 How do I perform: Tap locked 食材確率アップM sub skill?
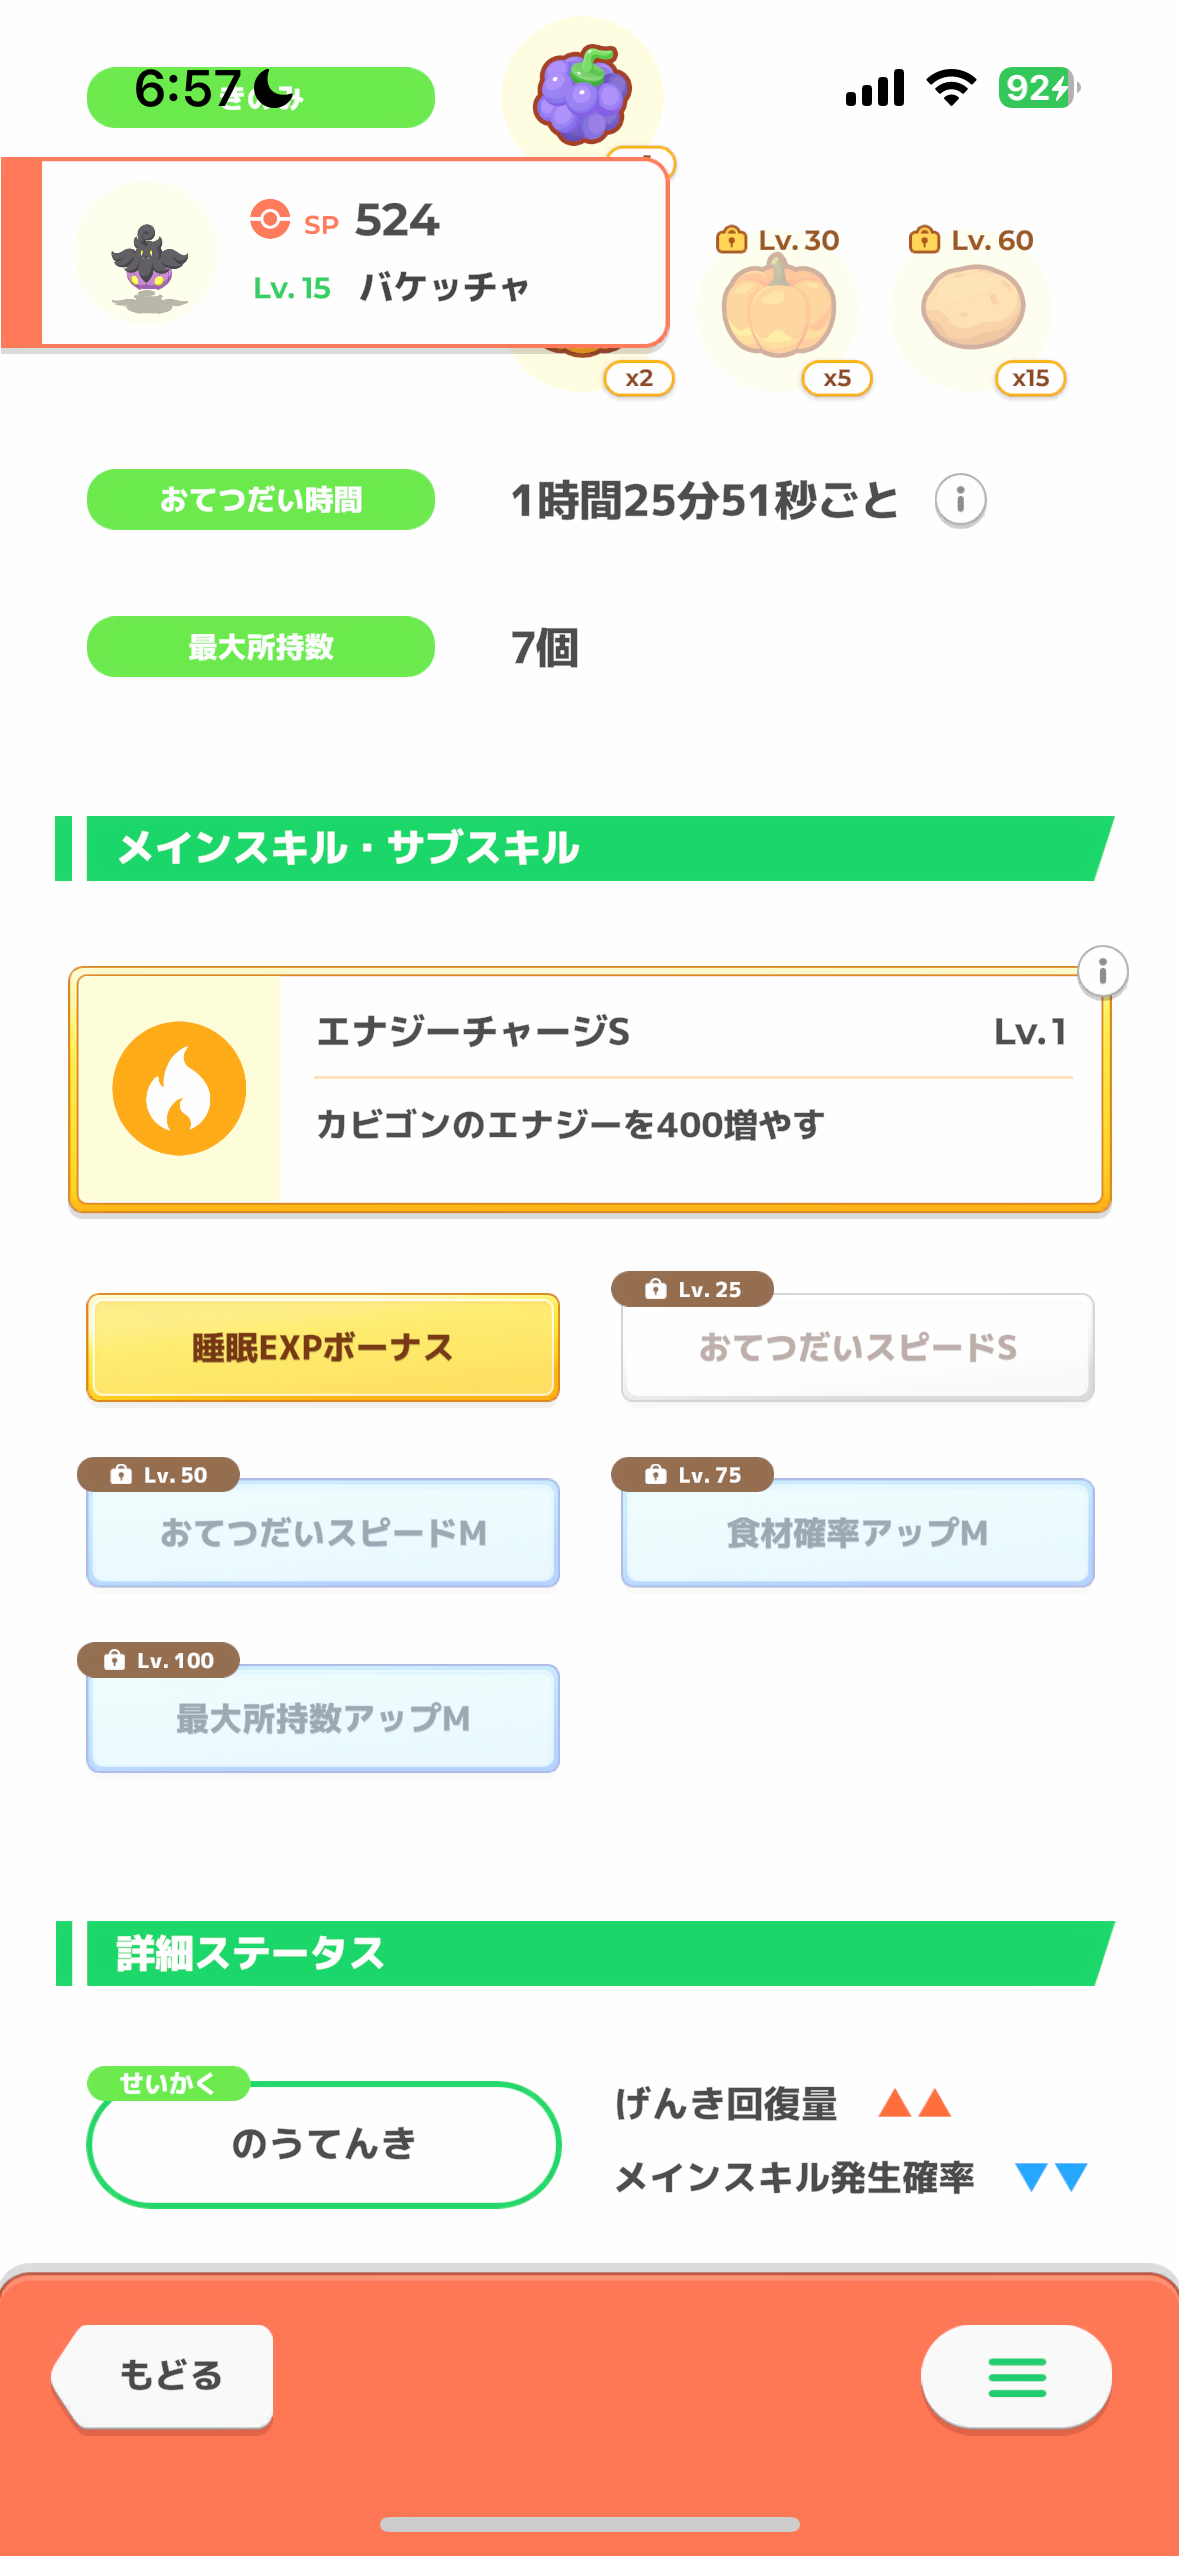pyautogui.click(x=857, y=1533)
